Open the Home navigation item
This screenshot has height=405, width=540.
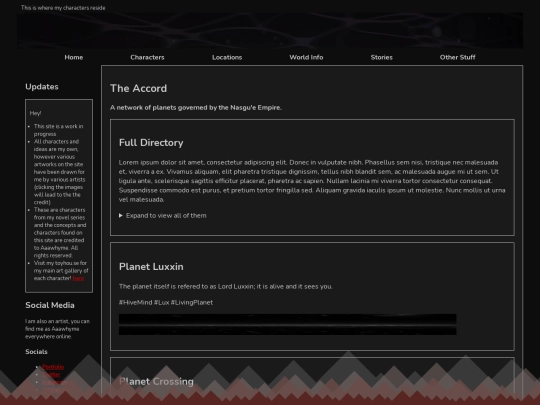(74, 58)
